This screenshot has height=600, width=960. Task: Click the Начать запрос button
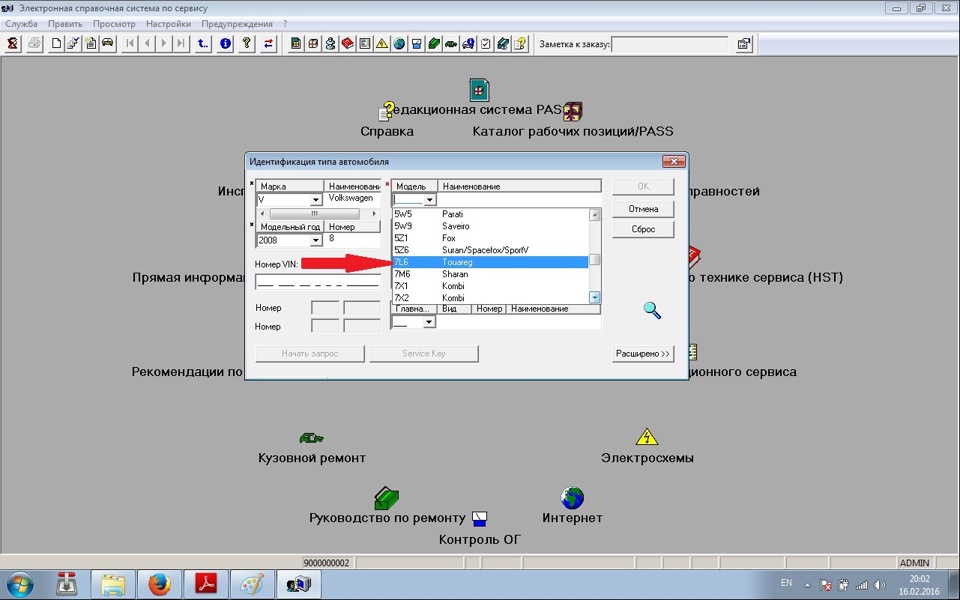[310, 353]
